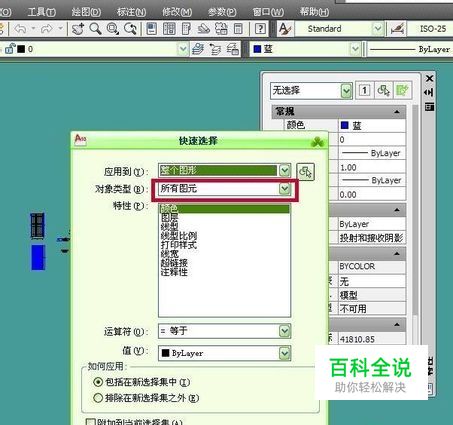The width and height of the screenshot is (453, 425).
Task: Open the 值 ByLayer dropdown
Action: pyautogui.click(x=285, y=353)
